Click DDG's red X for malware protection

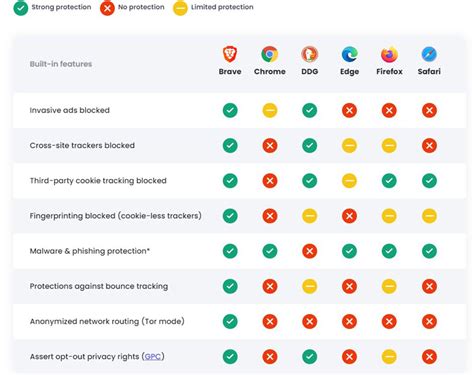(x=309, y=251)
